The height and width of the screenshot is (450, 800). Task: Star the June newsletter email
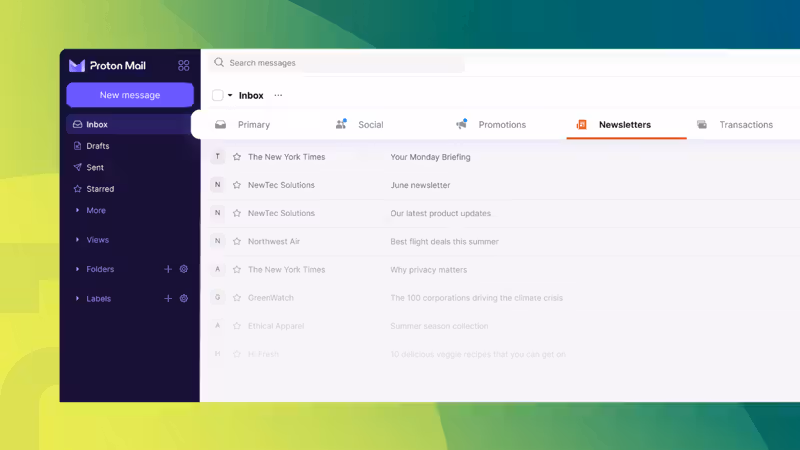[237, 185]
